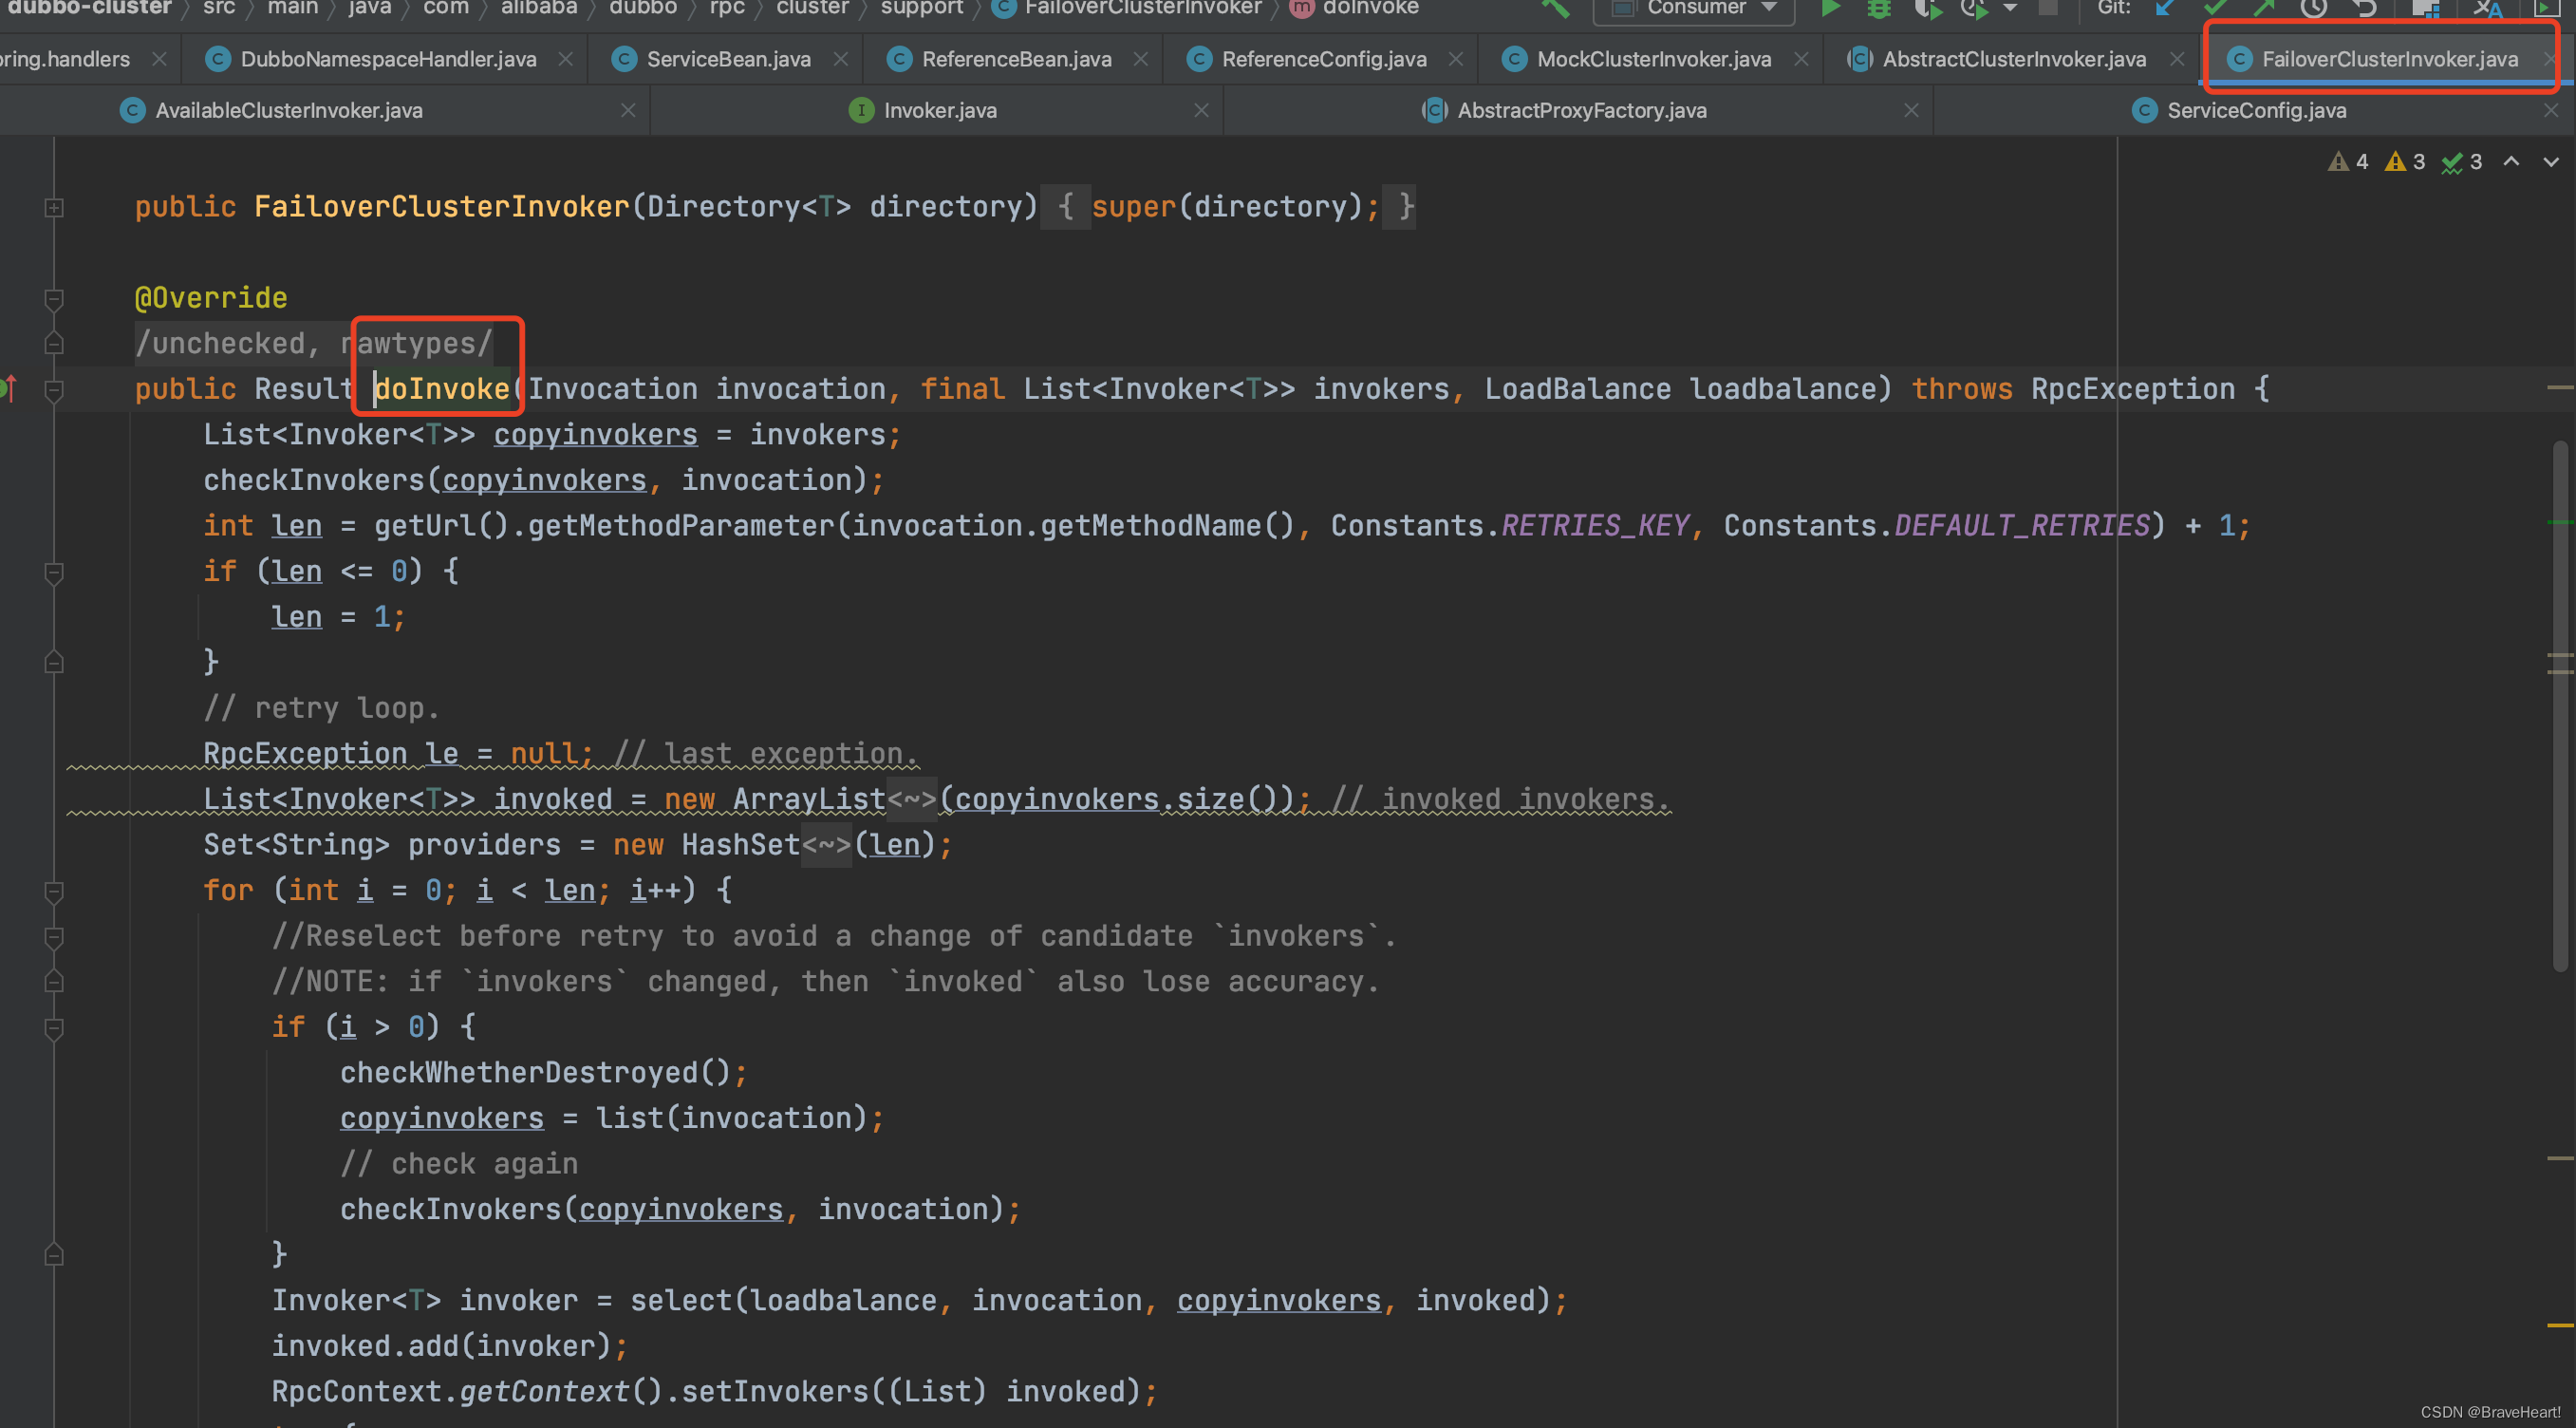
Task: Go to next highlighted error arrow
Action: 2551,161
